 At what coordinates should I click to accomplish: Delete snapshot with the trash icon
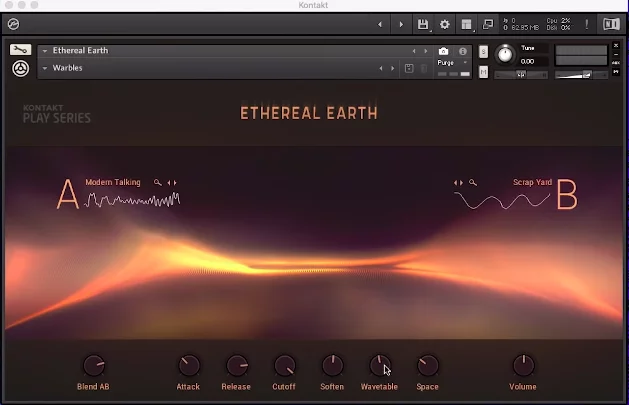(424, 68)
